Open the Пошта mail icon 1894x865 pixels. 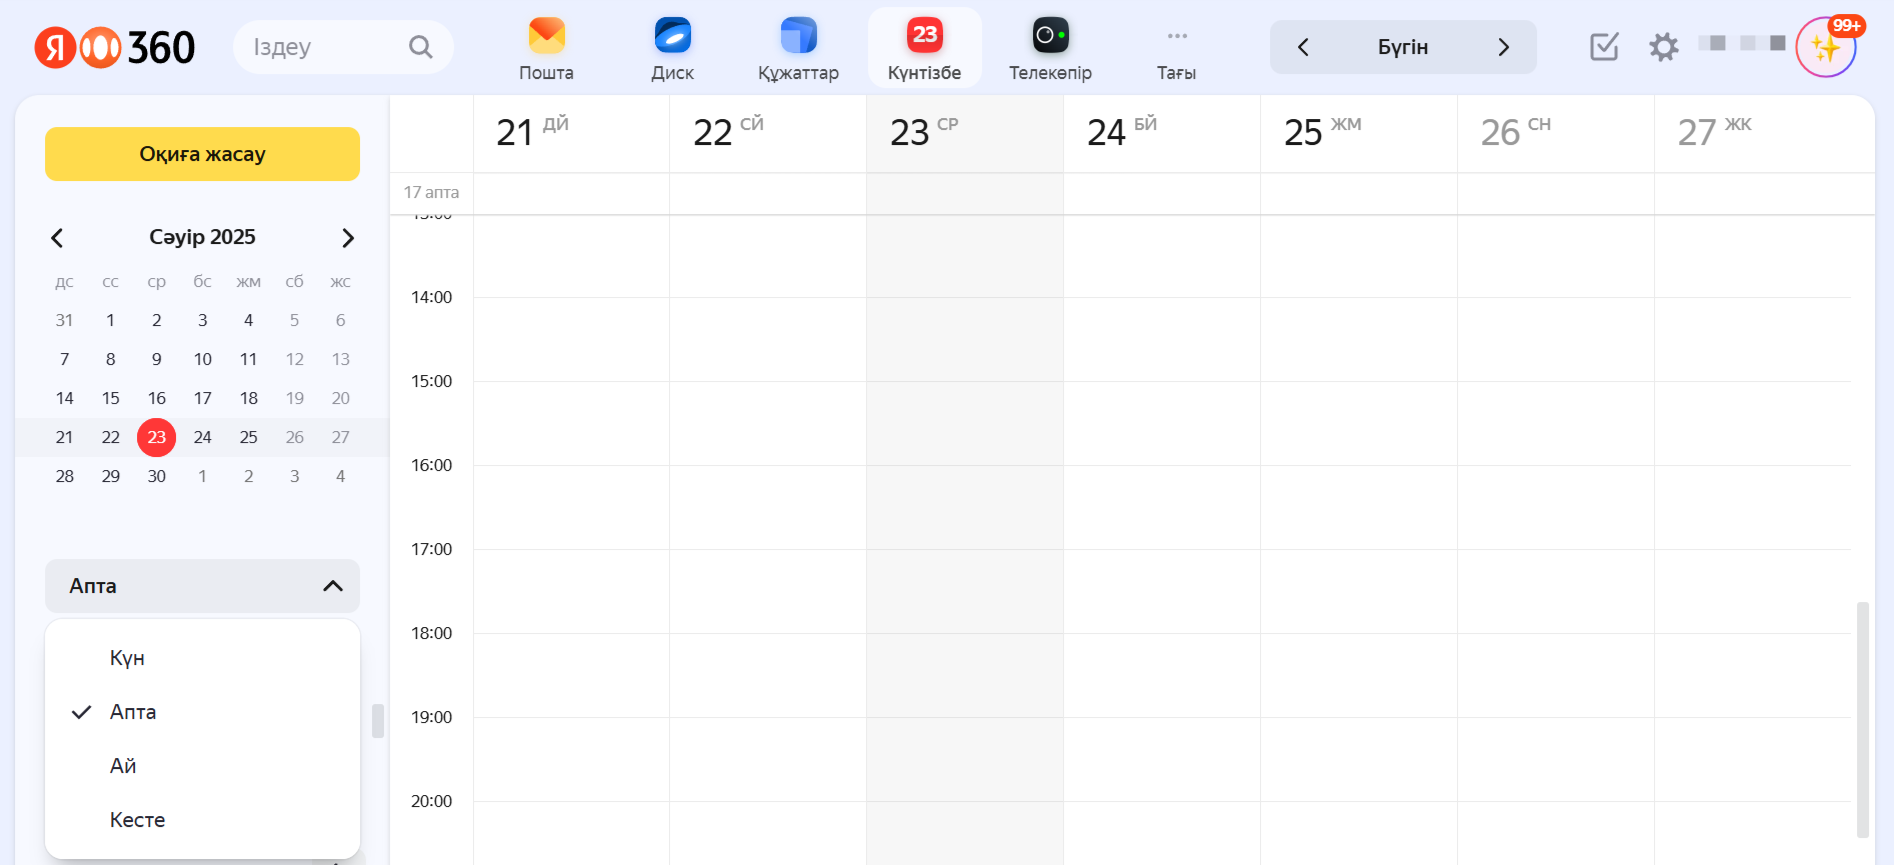[x=546, y=37]
